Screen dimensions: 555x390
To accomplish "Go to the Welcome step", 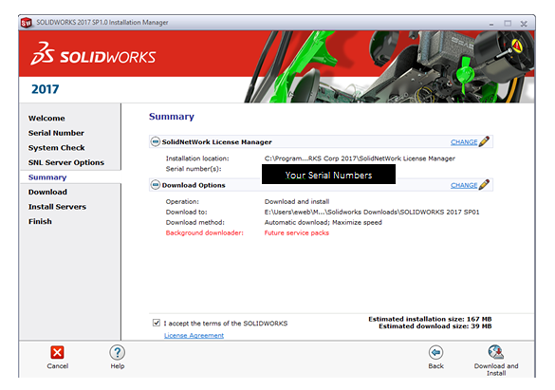I will [47, 118].
